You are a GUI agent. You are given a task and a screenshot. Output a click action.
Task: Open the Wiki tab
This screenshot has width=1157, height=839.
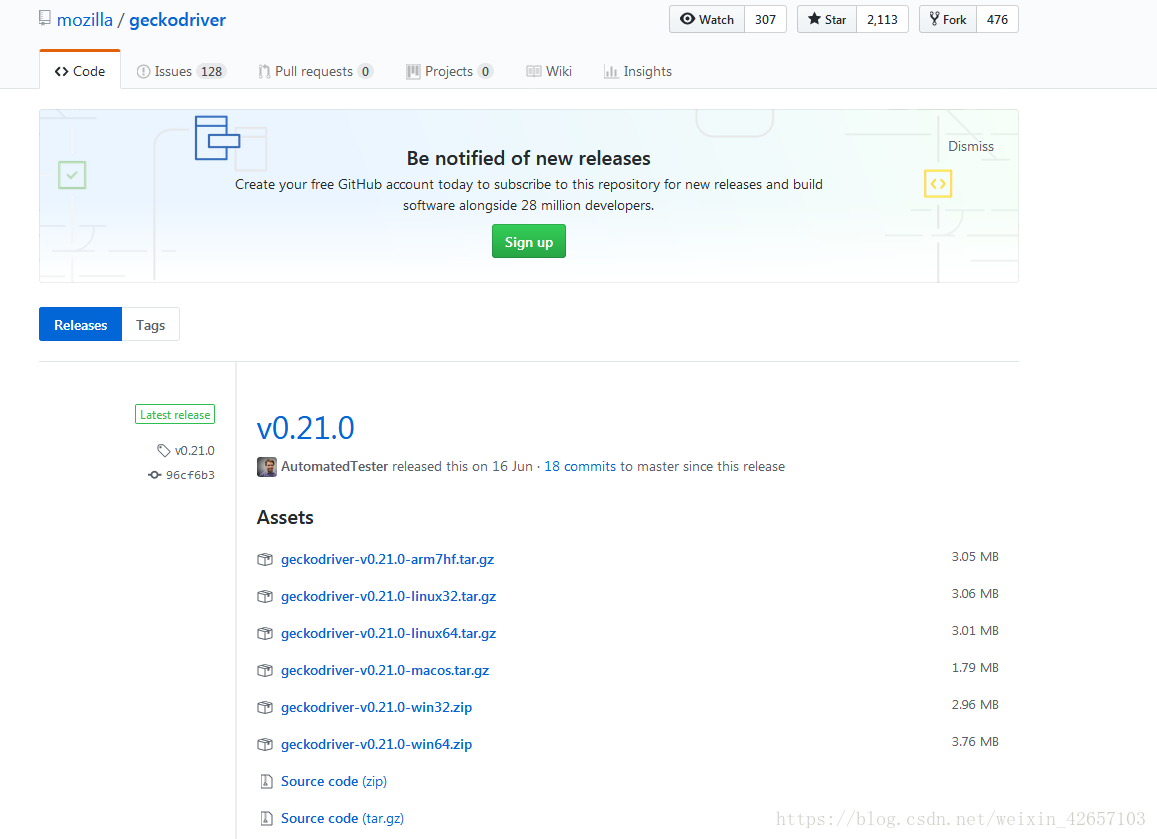point(549,71)
